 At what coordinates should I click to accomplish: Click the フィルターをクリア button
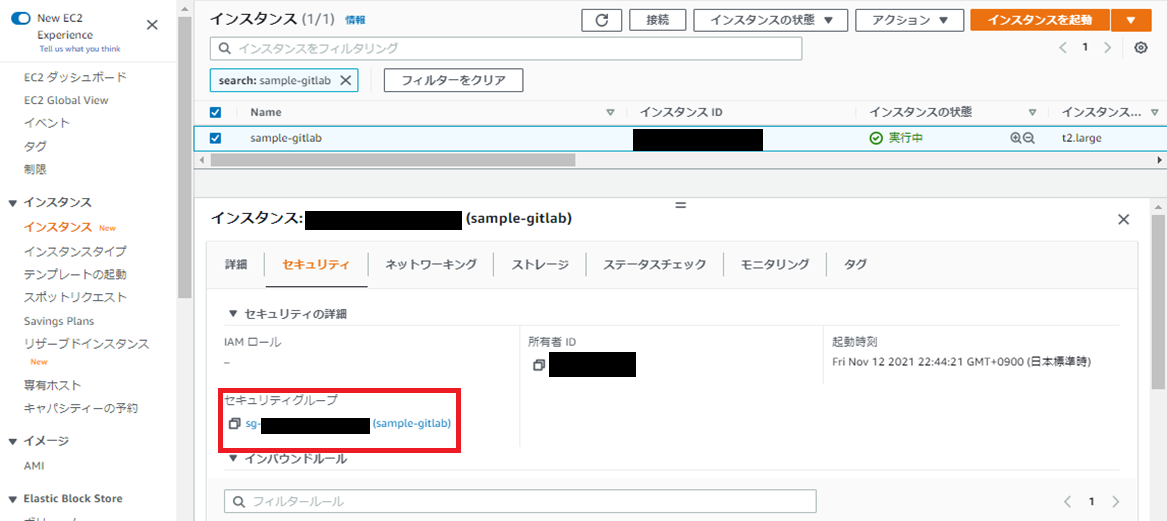pos(453,80)
